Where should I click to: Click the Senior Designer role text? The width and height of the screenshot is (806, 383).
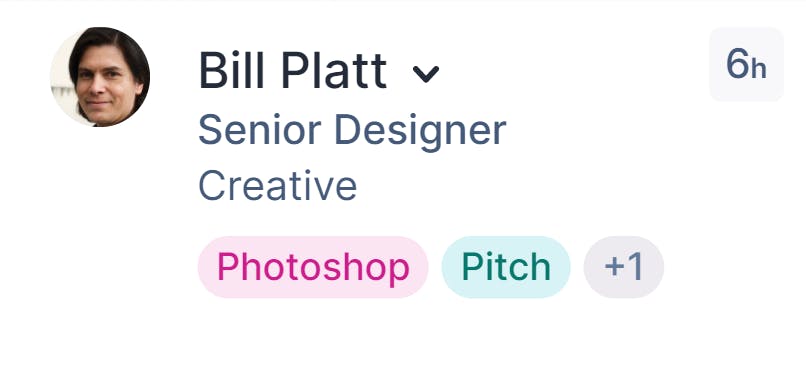pyautogui.click(x=352, y=131)
